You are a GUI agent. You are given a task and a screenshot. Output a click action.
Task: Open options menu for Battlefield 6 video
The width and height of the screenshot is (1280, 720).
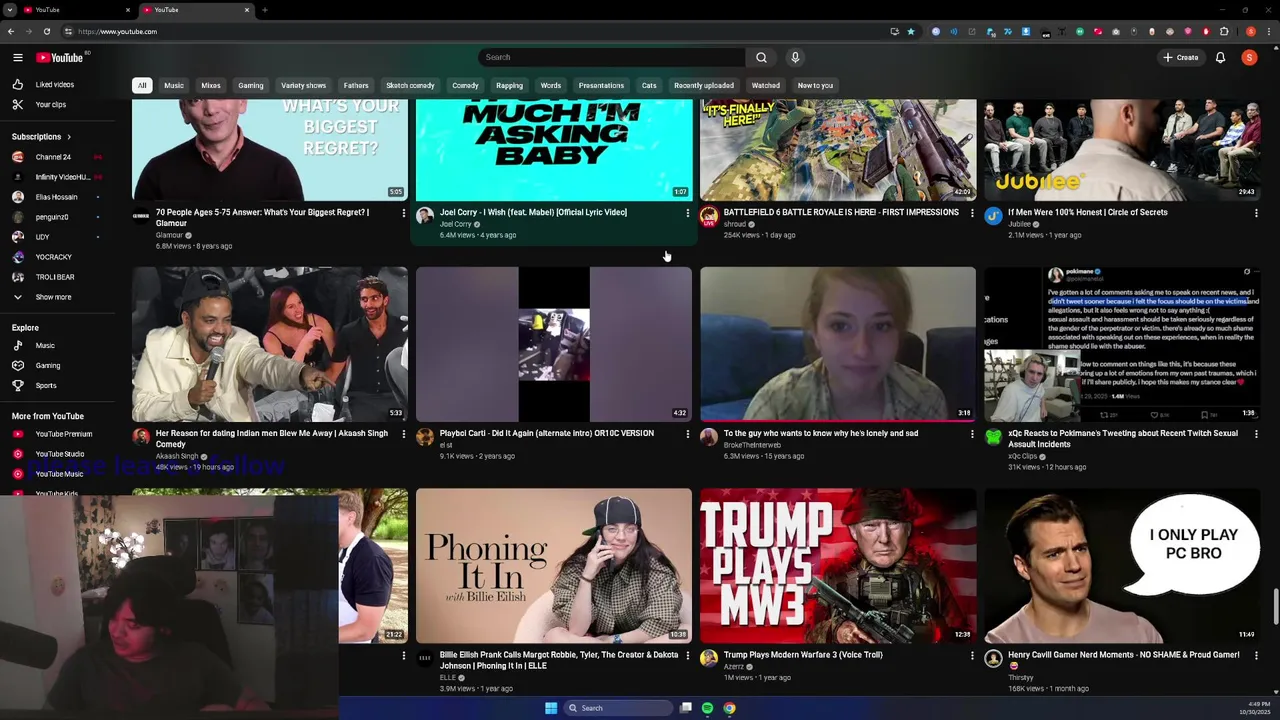[x=972, y=213]
